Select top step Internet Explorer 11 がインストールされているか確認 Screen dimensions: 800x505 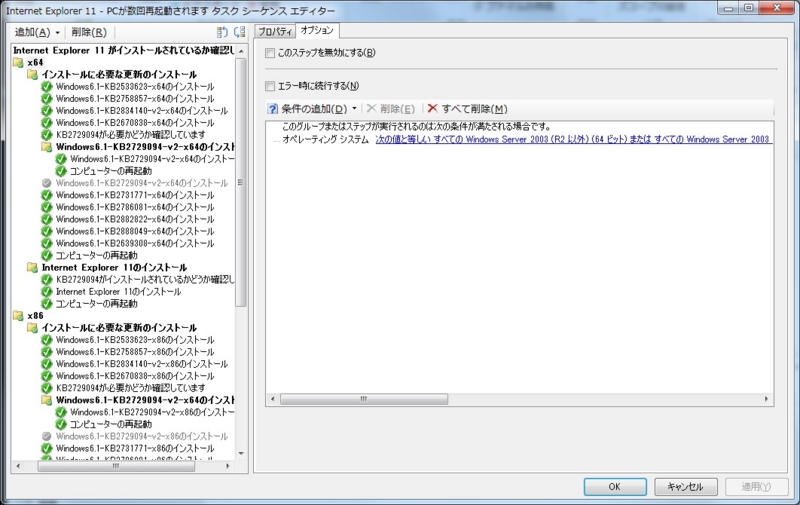[x=123, y=50]
